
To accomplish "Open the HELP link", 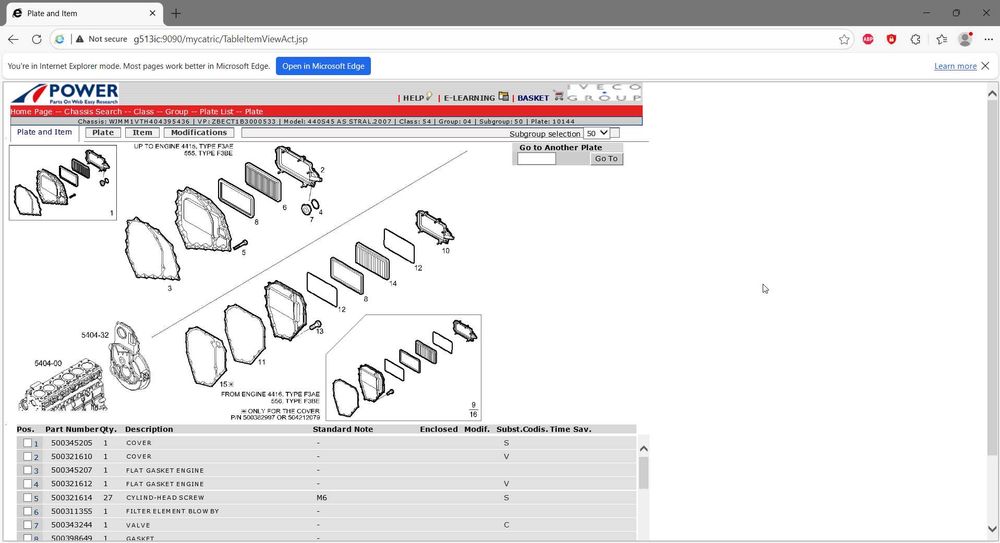I will [413, 98].
